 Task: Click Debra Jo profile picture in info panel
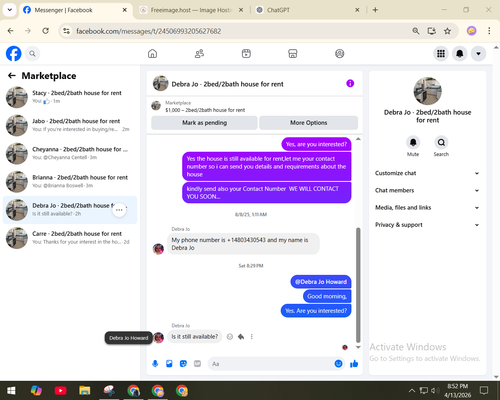[427, 91]
